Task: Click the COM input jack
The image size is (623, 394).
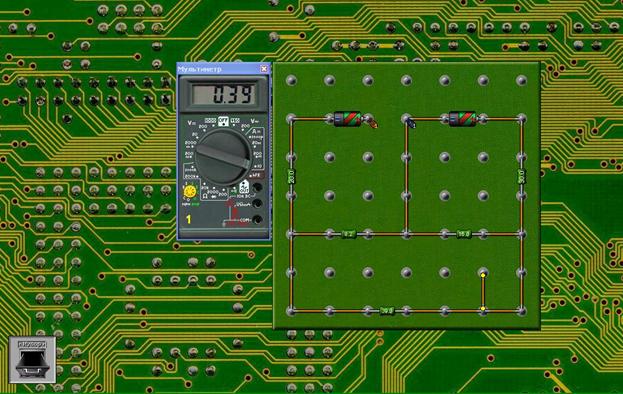Action: [257, 219]
